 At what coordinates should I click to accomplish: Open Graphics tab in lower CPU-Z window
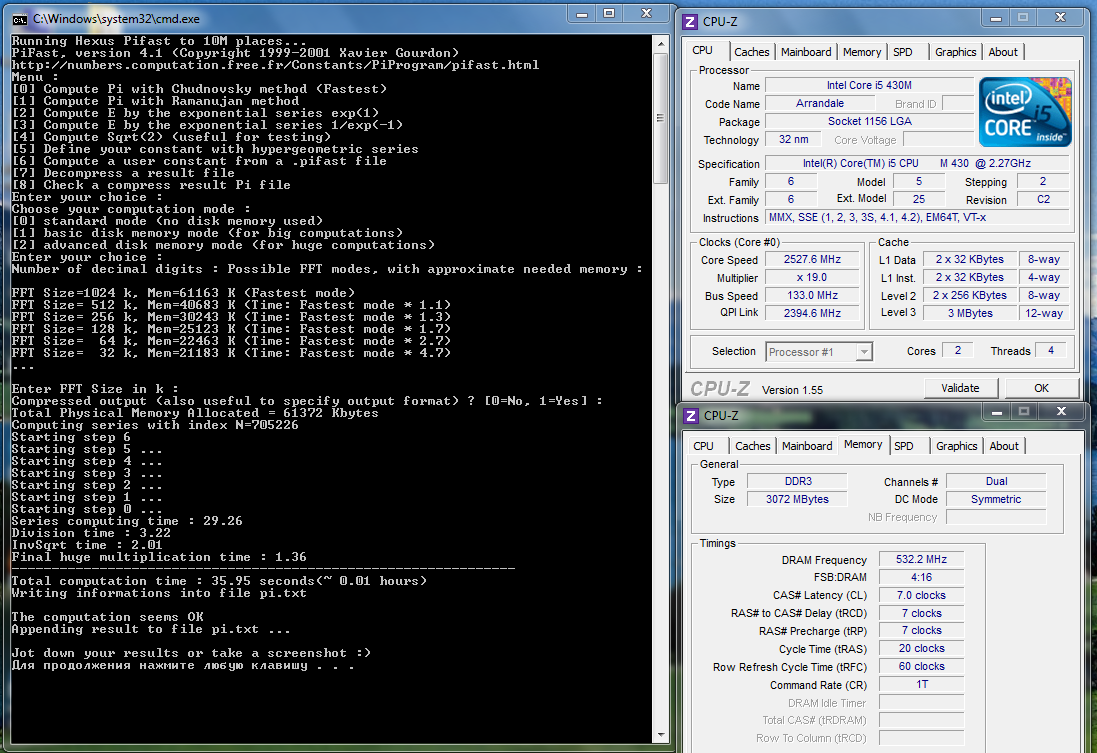[956, 446]
